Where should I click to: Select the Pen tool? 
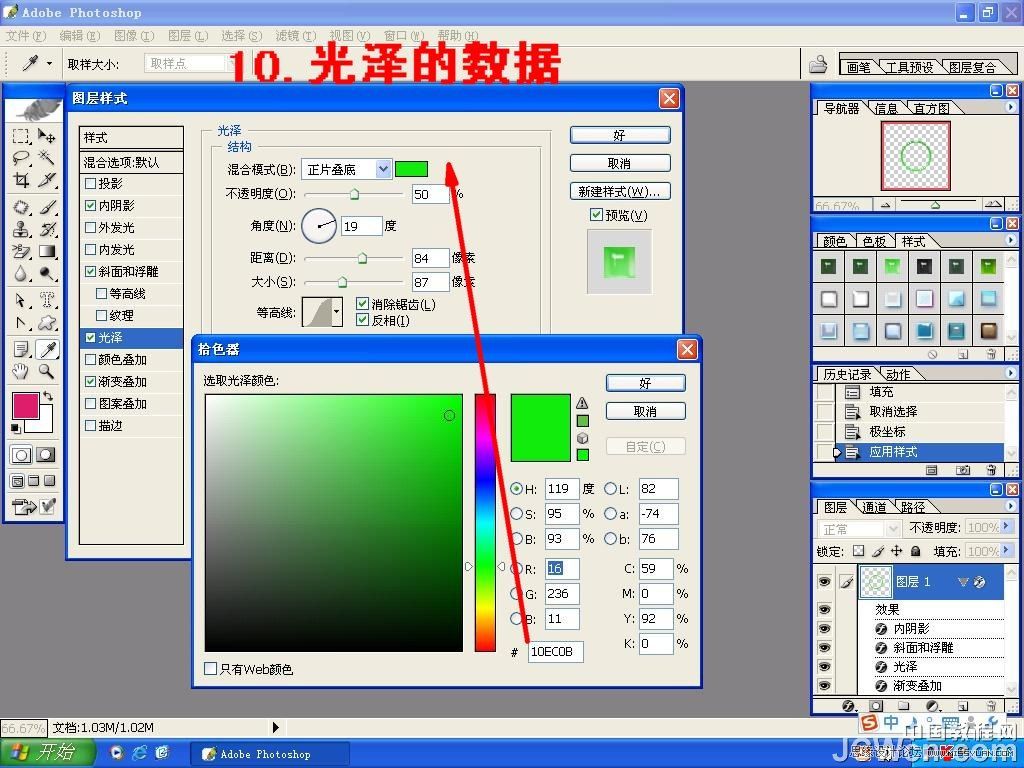tap(21, 323)
